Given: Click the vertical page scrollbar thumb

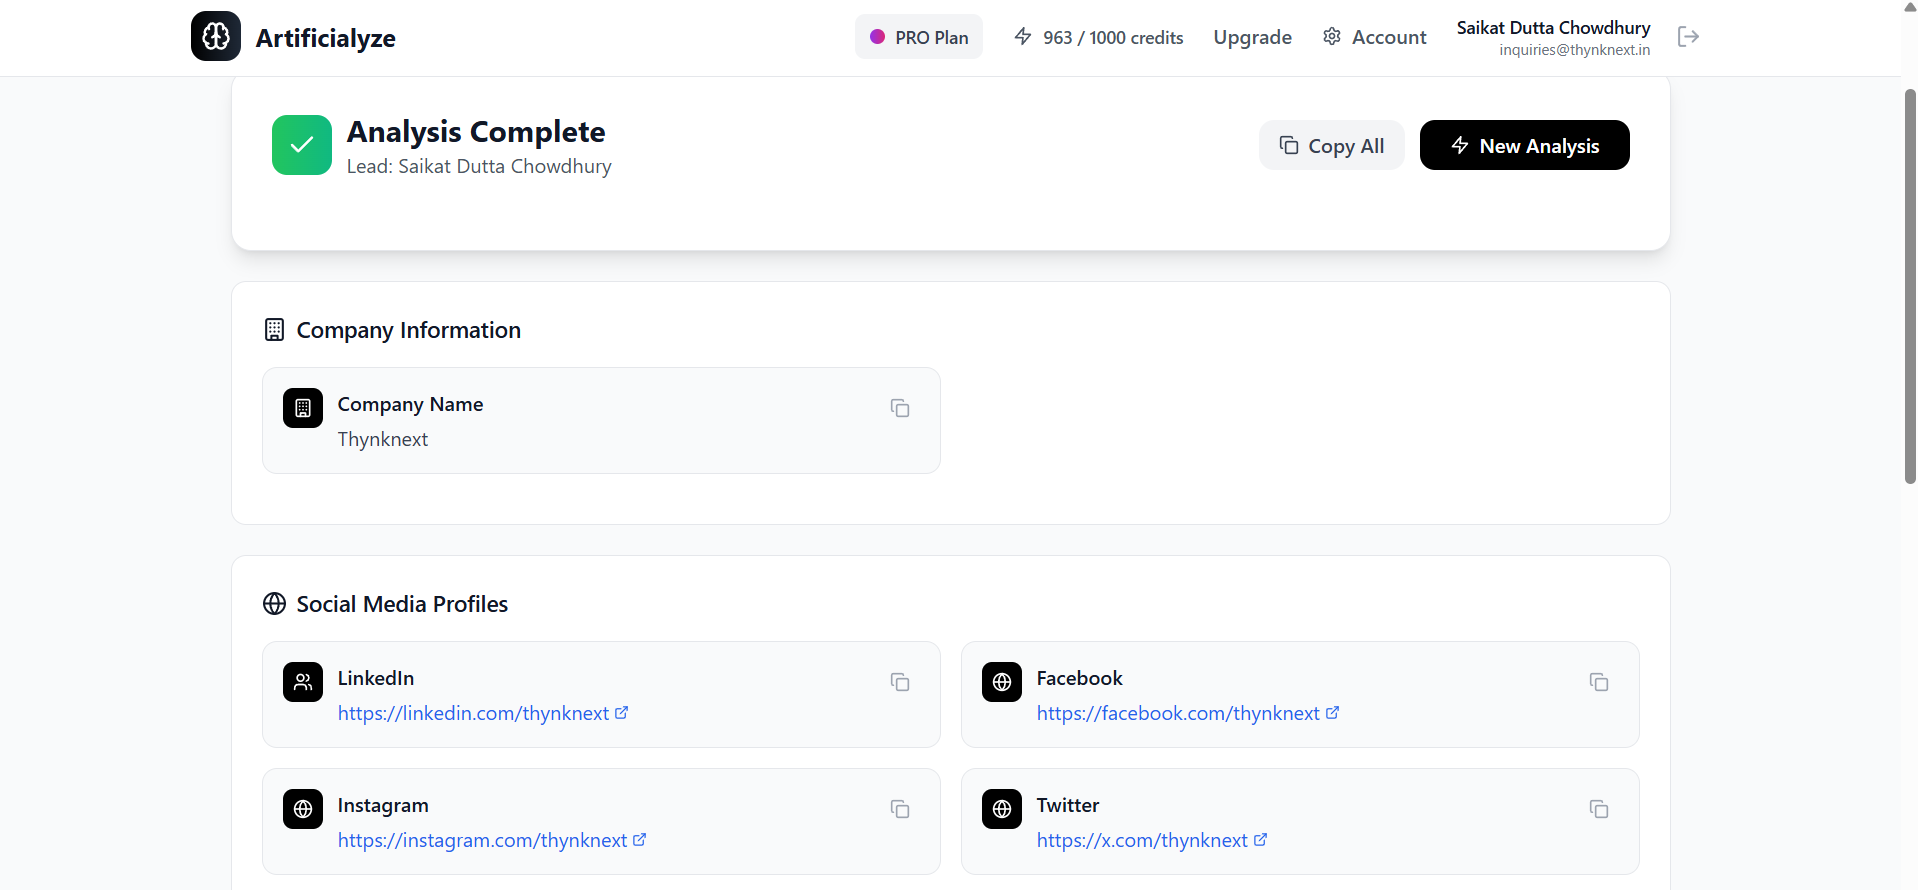Looking at the screenshot, I should (1910, 286).
